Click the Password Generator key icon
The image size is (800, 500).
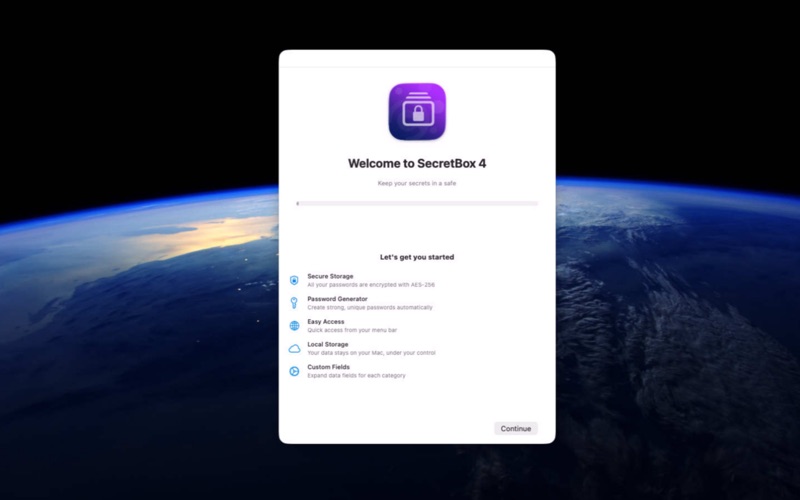coord(294,303)
